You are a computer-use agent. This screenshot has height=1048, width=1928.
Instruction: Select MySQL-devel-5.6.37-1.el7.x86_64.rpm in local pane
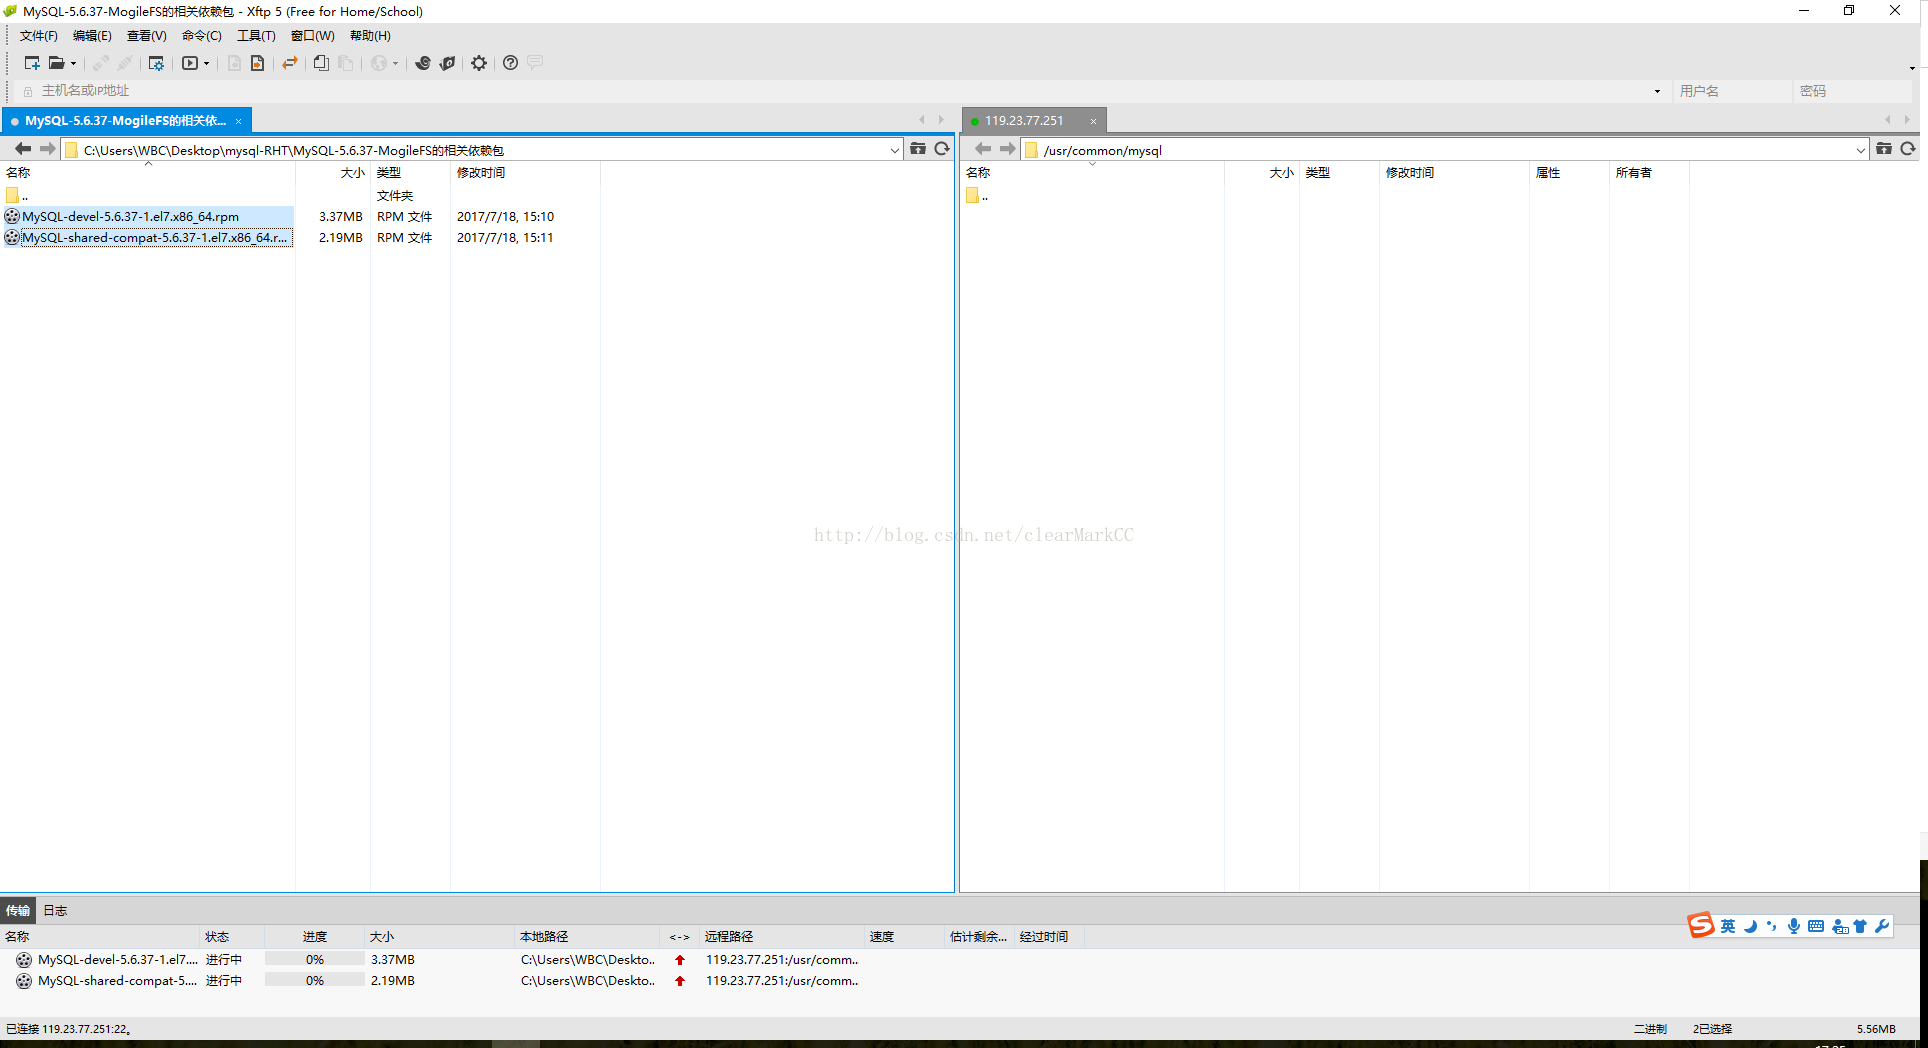pyautogui.click(x=148, y=217)
